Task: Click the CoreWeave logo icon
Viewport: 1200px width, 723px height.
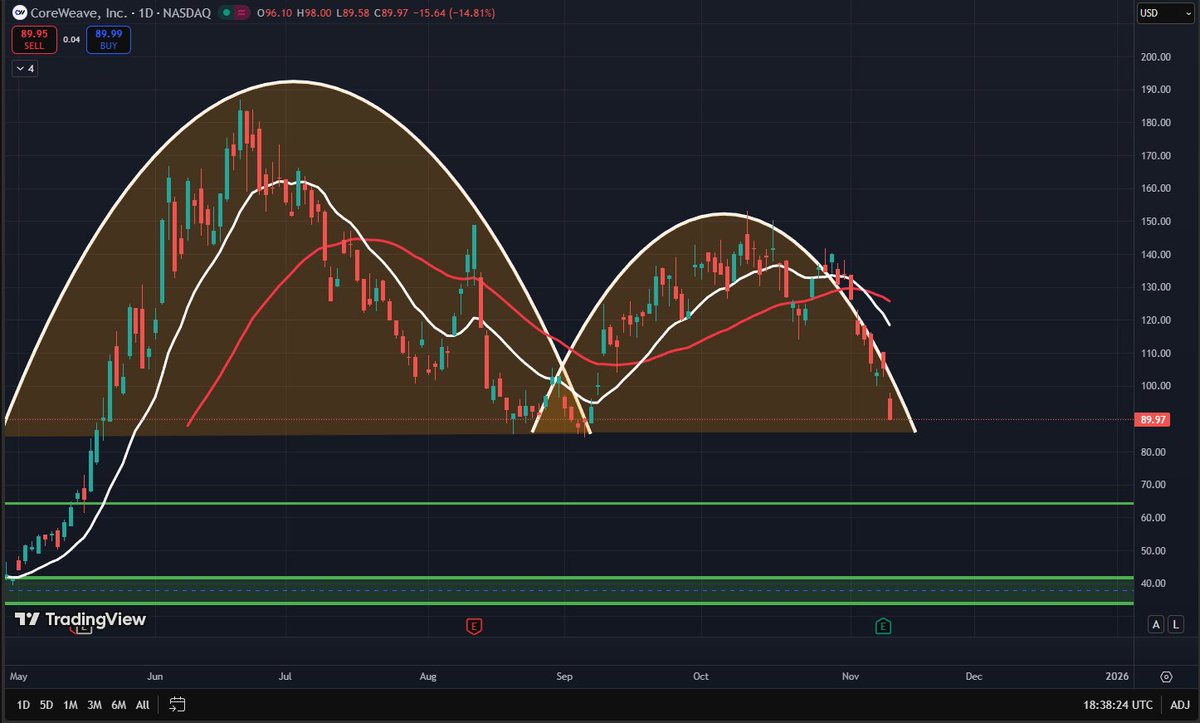Action: click(x=20, y=14)
